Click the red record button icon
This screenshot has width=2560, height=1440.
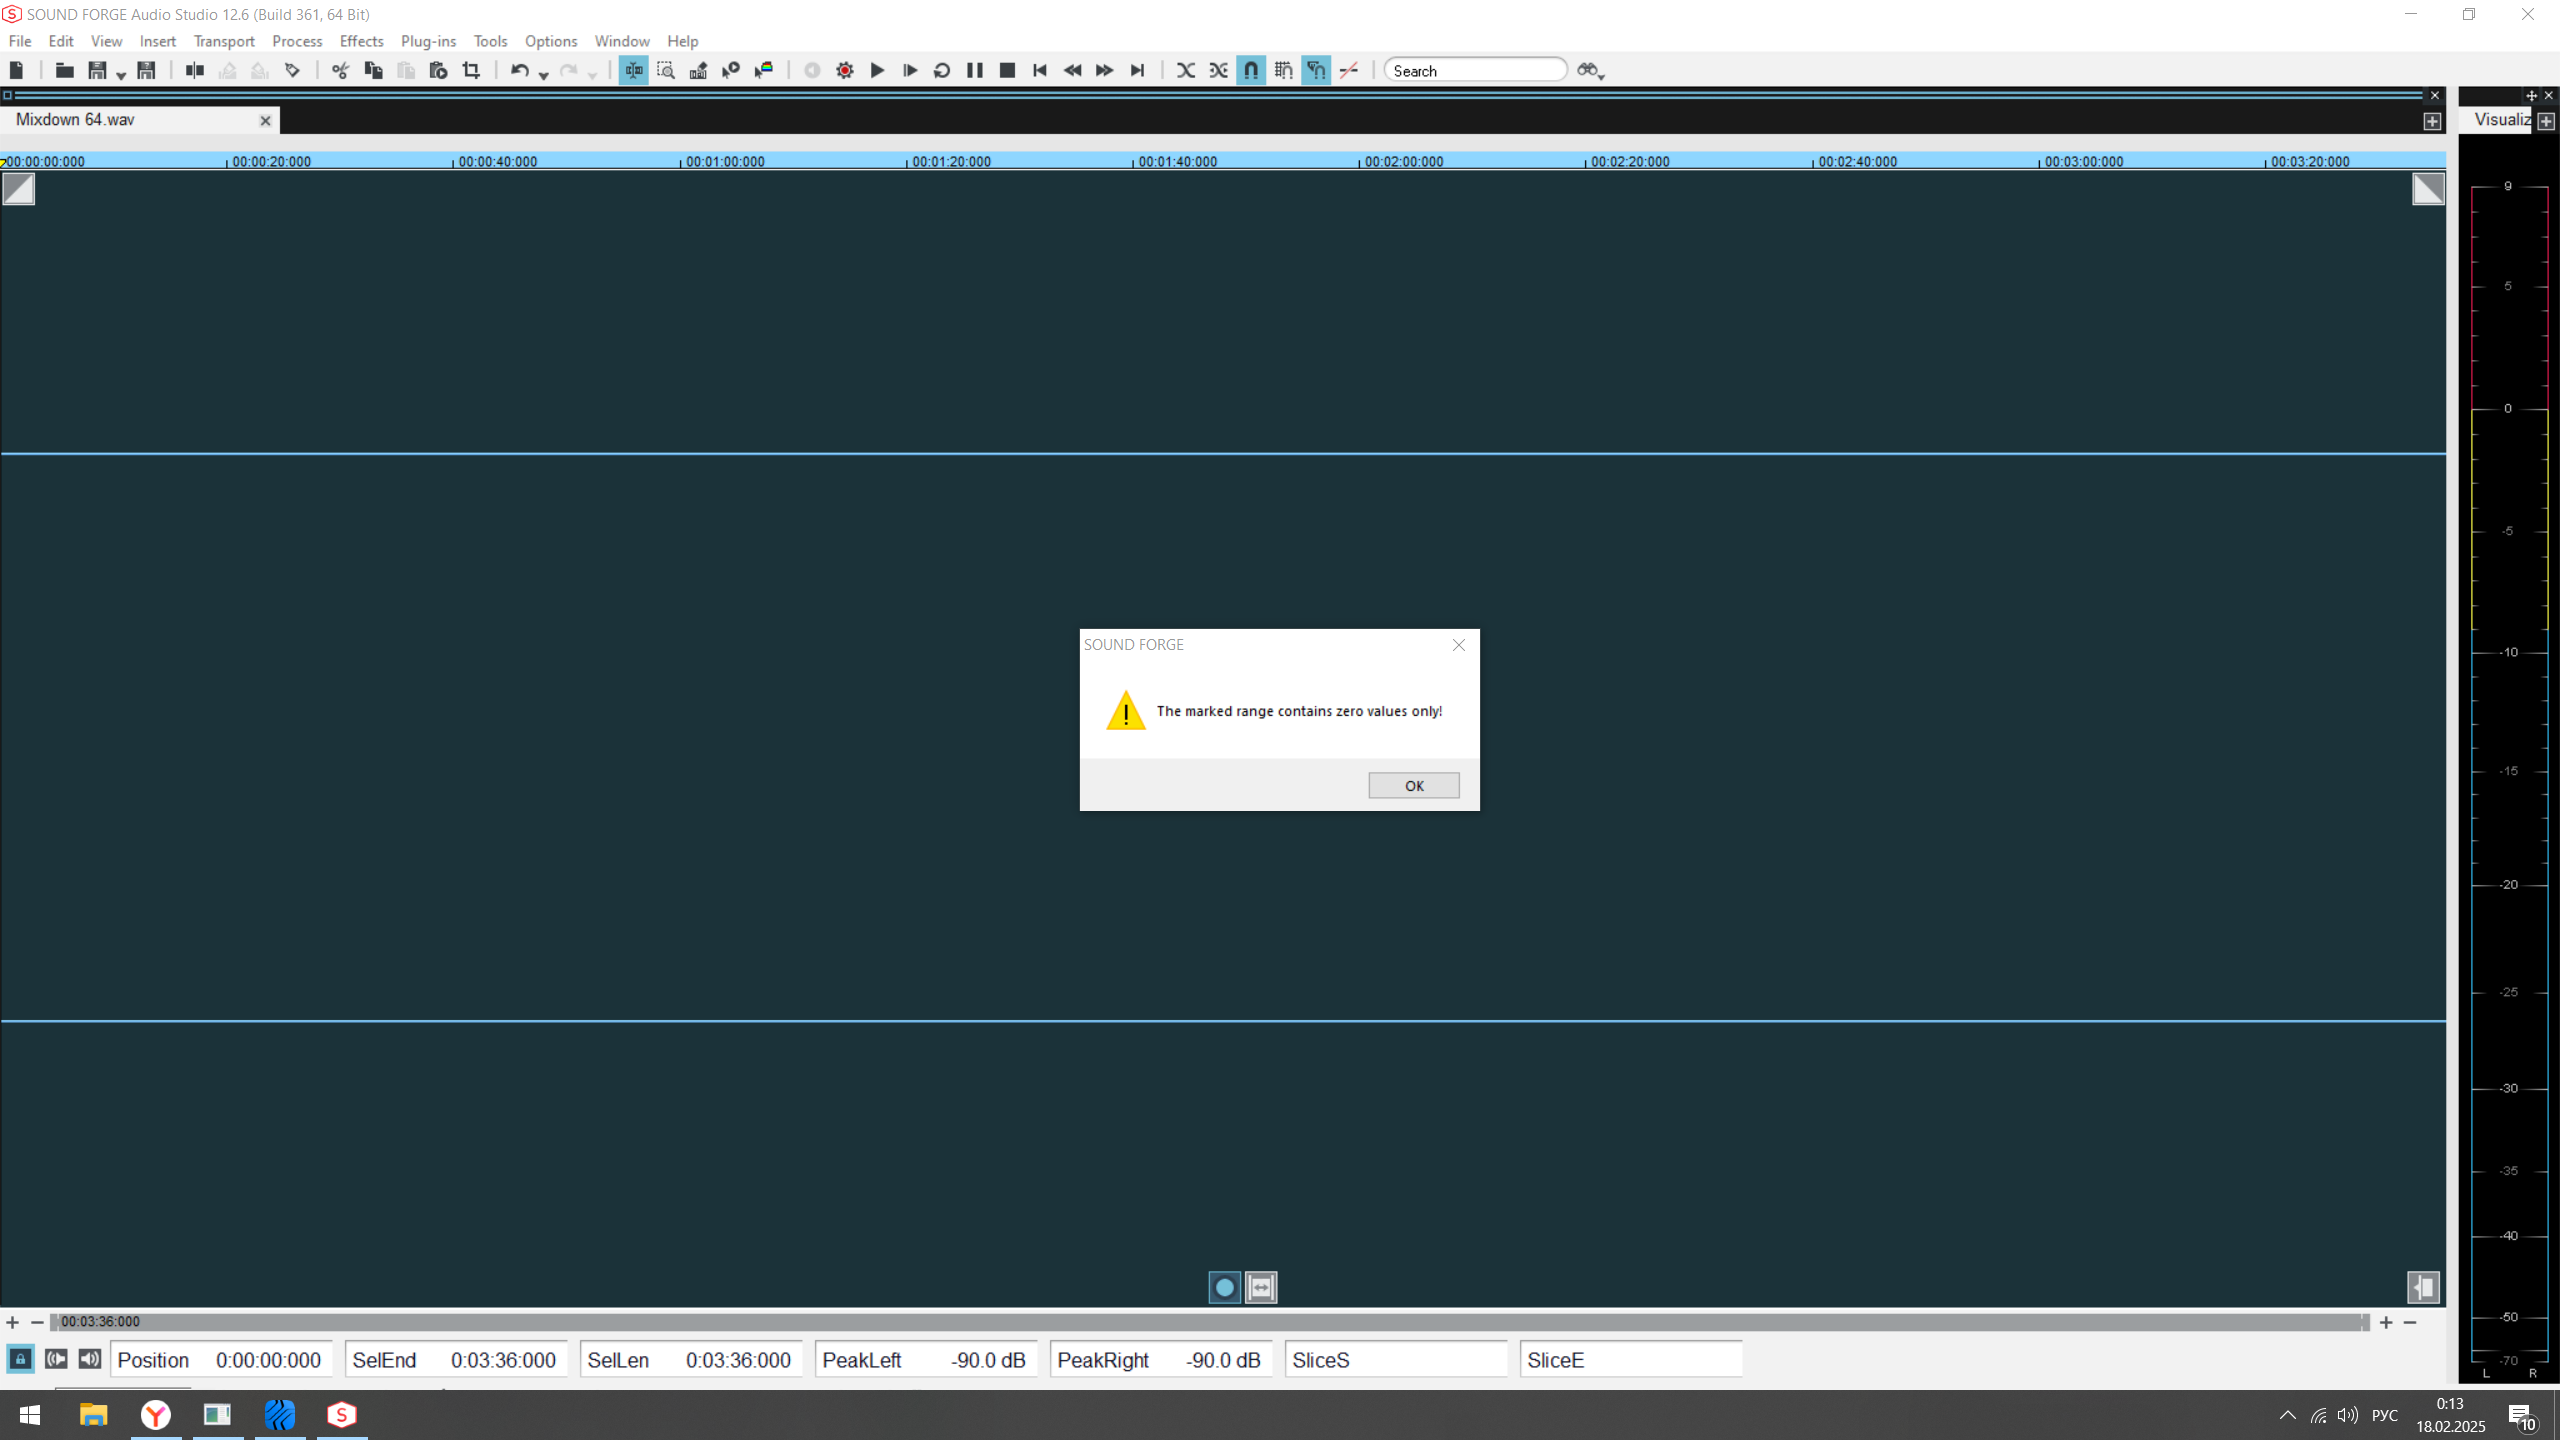click(x=845, y=70)
